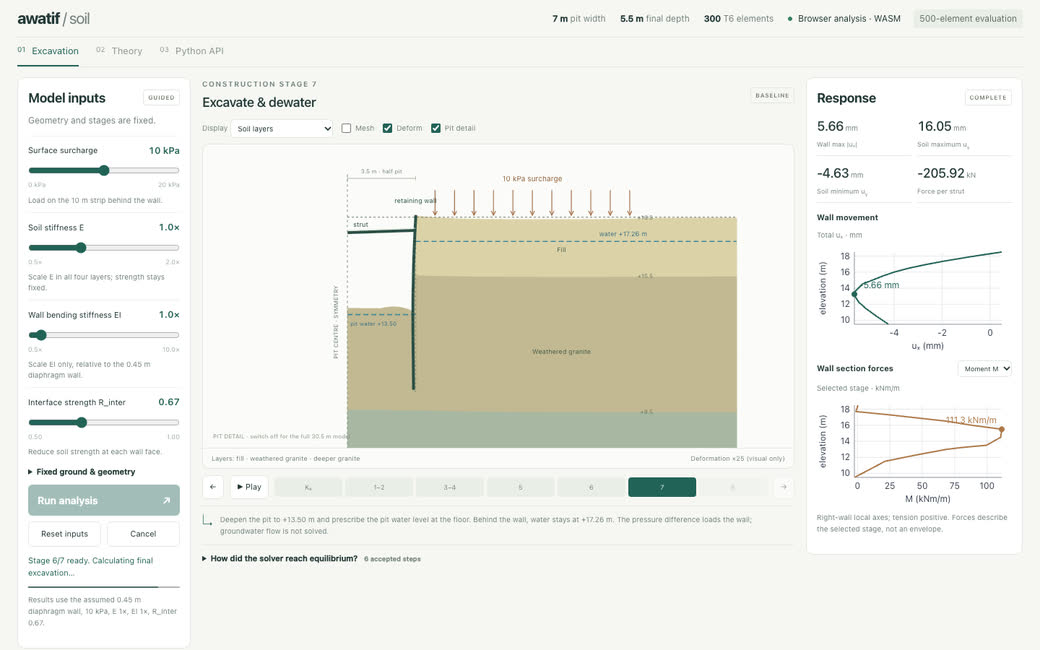This screenshot has width=1040, height=650.
Task: Click the COMPLETE badge in Response
Action: [988, 98]
